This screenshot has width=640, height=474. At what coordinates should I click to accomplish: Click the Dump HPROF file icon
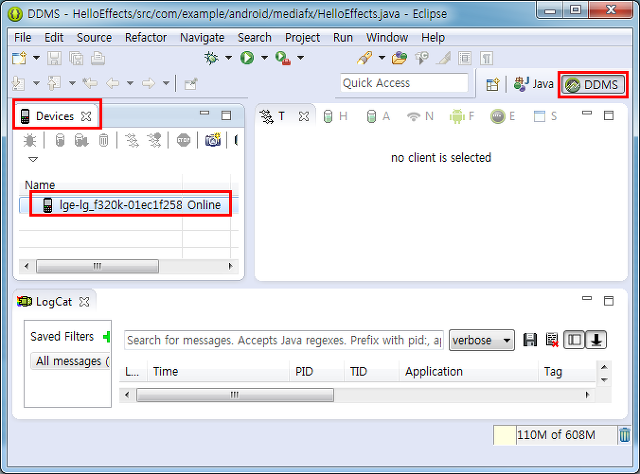click(81, 140)
